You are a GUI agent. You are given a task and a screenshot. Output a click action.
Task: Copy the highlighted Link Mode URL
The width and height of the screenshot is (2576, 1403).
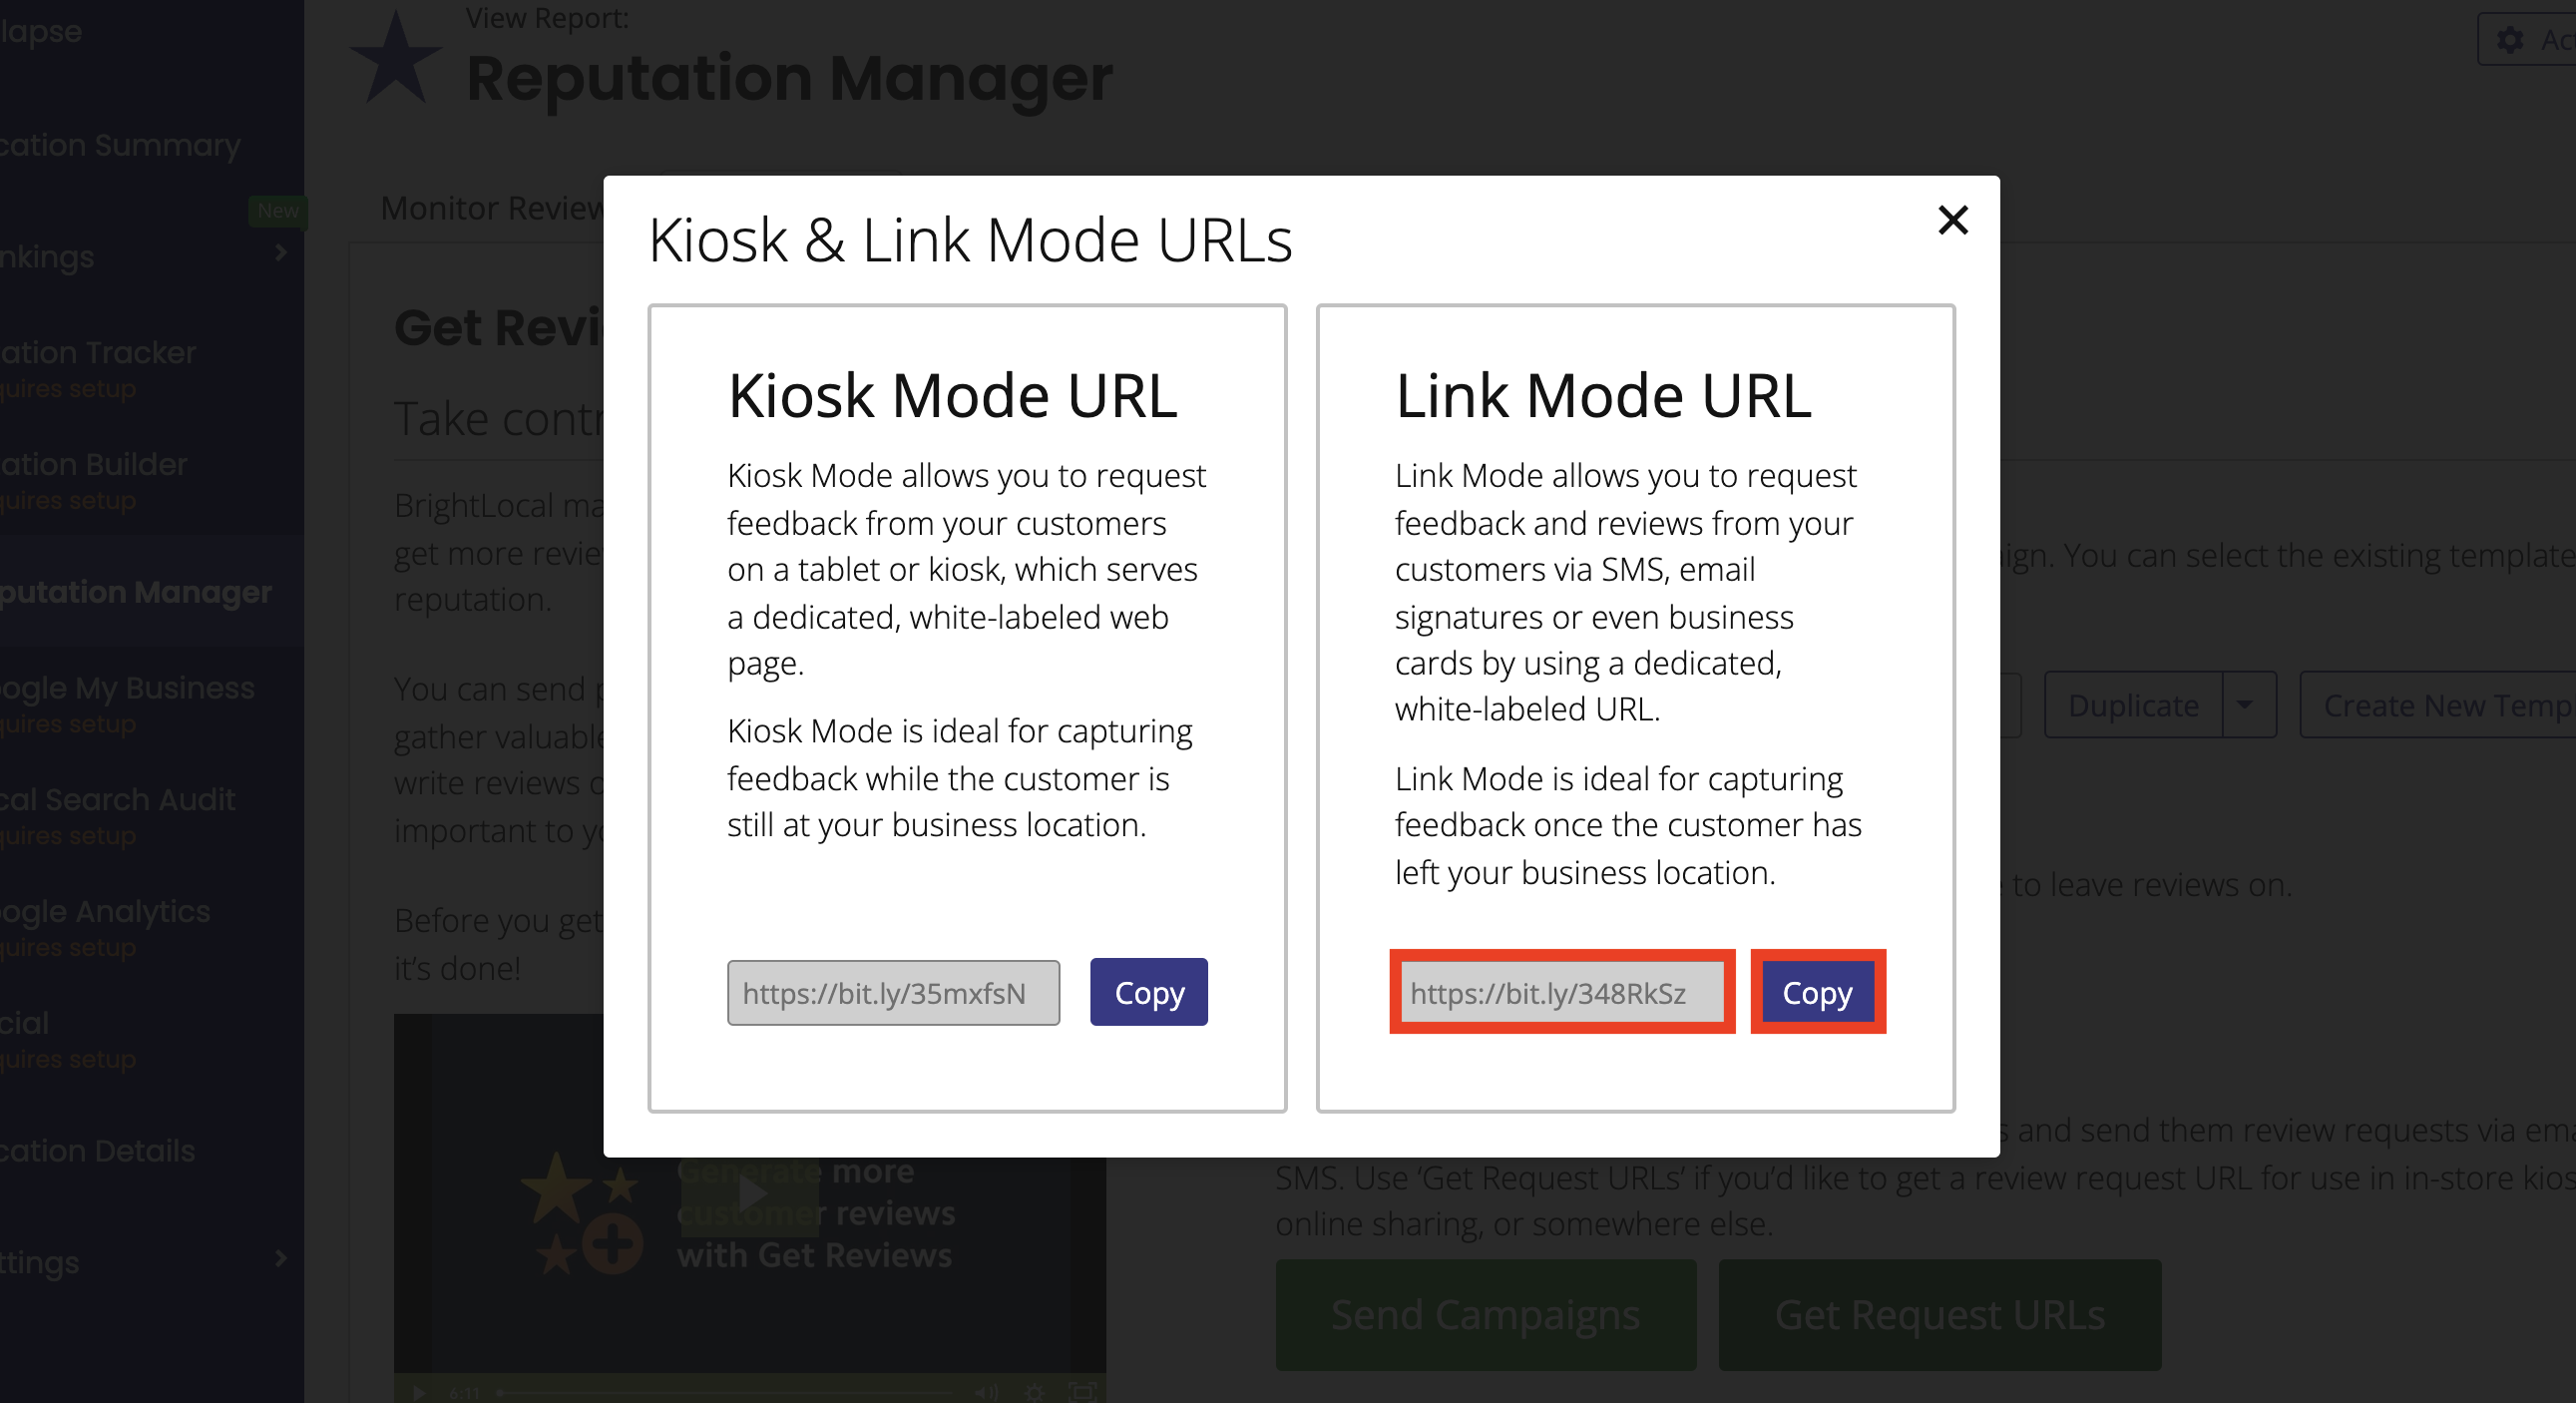point(1816,992)
